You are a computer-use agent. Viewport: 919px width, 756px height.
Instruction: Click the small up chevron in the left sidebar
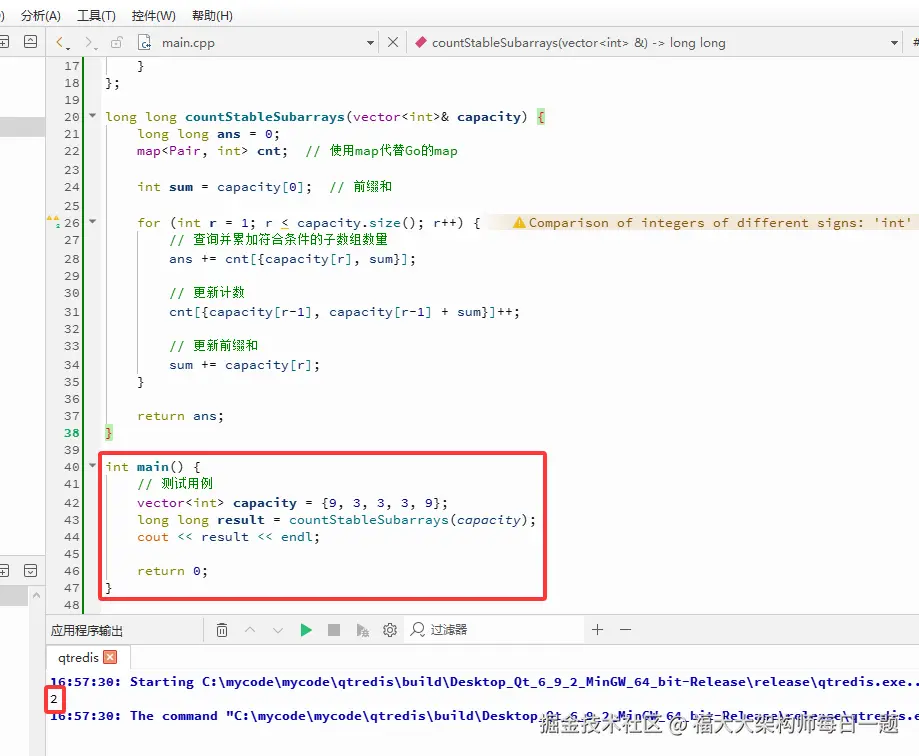(x=36, y=595)
